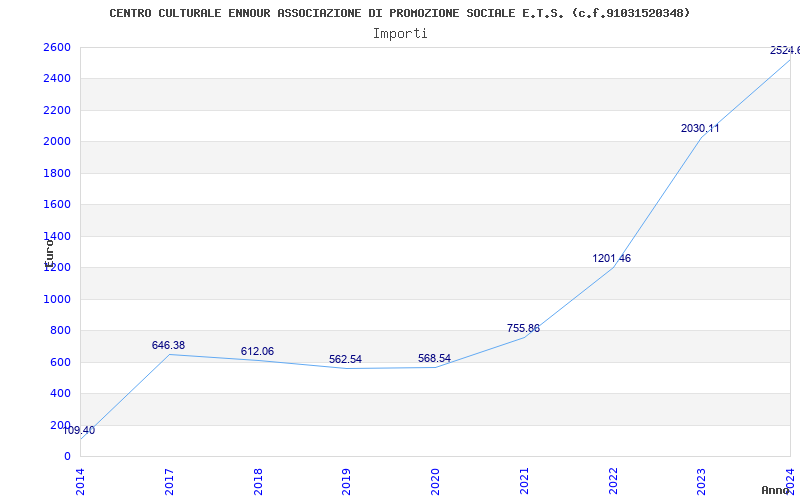
Task: Select the 109.40 starting value label
Action: pyautogui.click(x=79, y=431)
